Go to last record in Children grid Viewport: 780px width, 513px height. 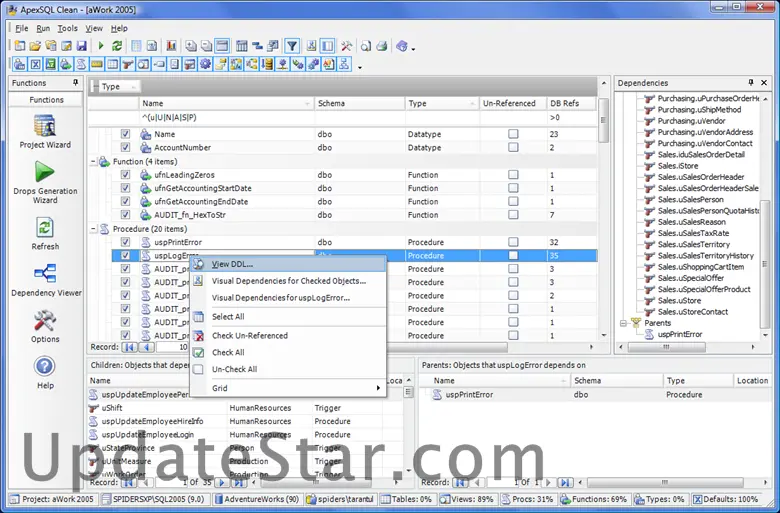point(238,482)
